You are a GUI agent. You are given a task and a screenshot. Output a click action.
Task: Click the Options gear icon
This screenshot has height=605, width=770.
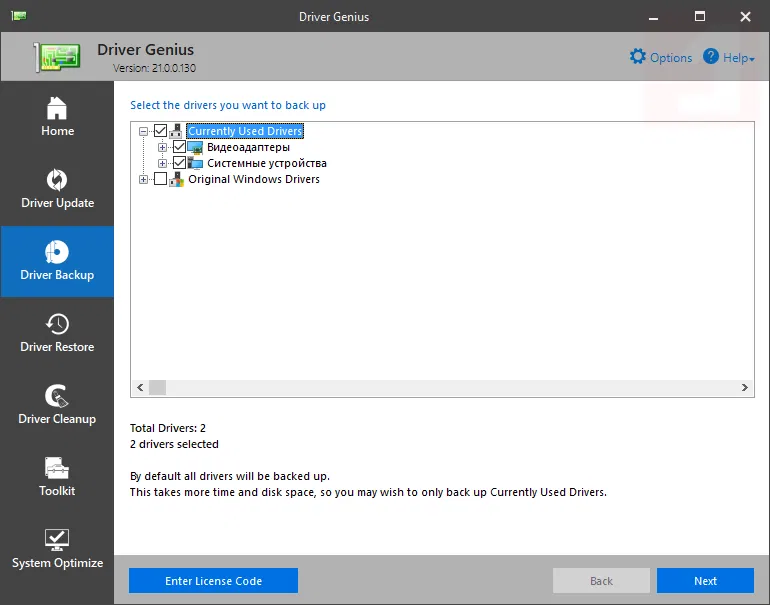[x=637, y=56]
